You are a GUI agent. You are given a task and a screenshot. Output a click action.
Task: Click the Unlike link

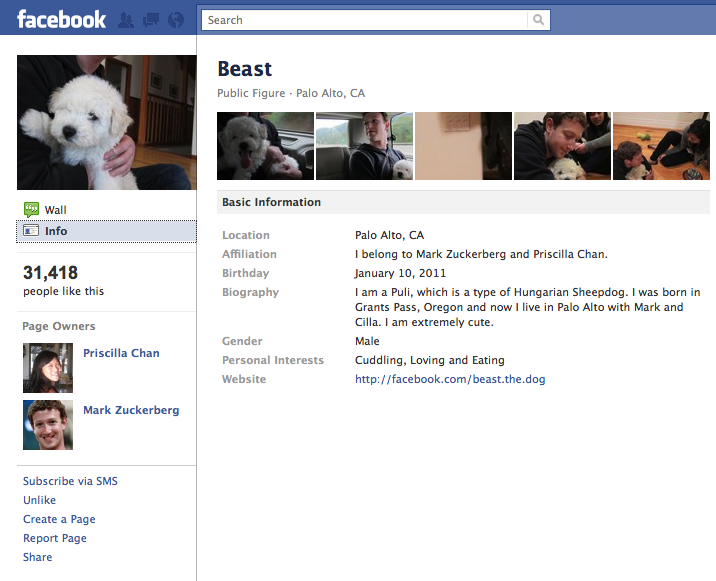coord(40,500)
